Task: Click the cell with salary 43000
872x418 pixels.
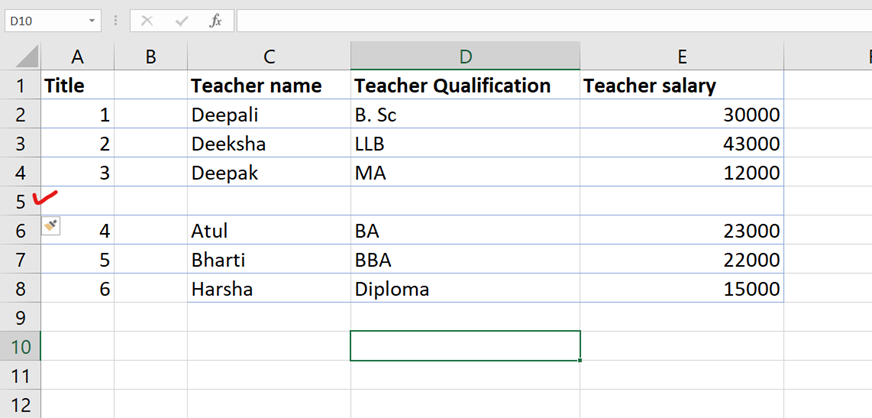Action: [x=681, y=144]
